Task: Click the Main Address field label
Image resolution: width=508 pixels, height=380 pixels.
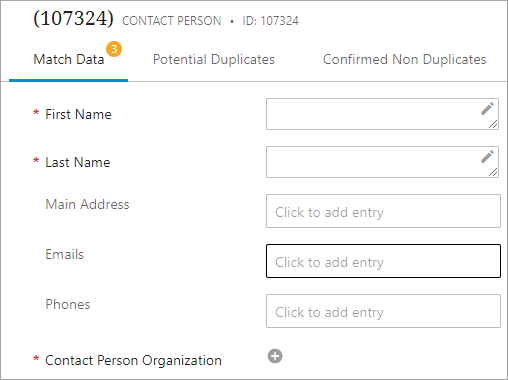Action: pyautogui.click(x=87, y=204)
